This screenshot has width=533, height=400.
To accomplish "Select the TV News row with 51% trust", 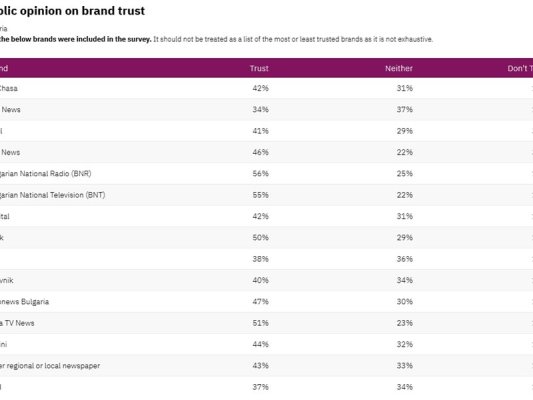I will pyautogui.click(x=266, y=323).
